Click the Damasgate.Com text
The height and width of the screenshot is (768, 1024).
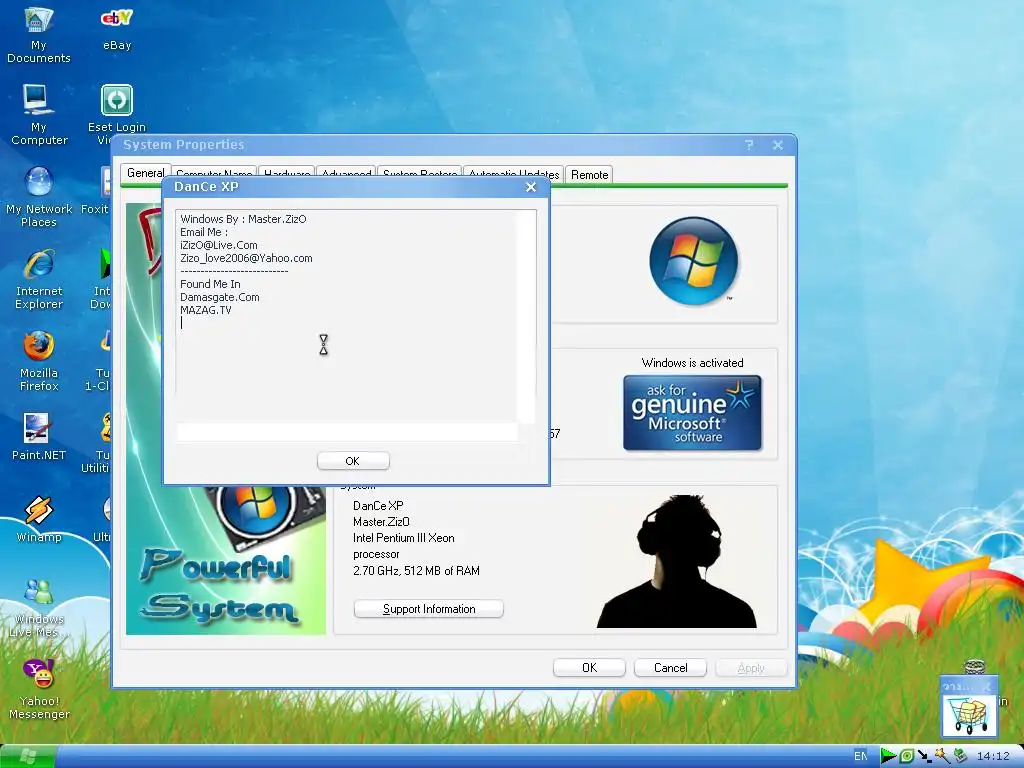pyautogui.click(x=219, y=297)
